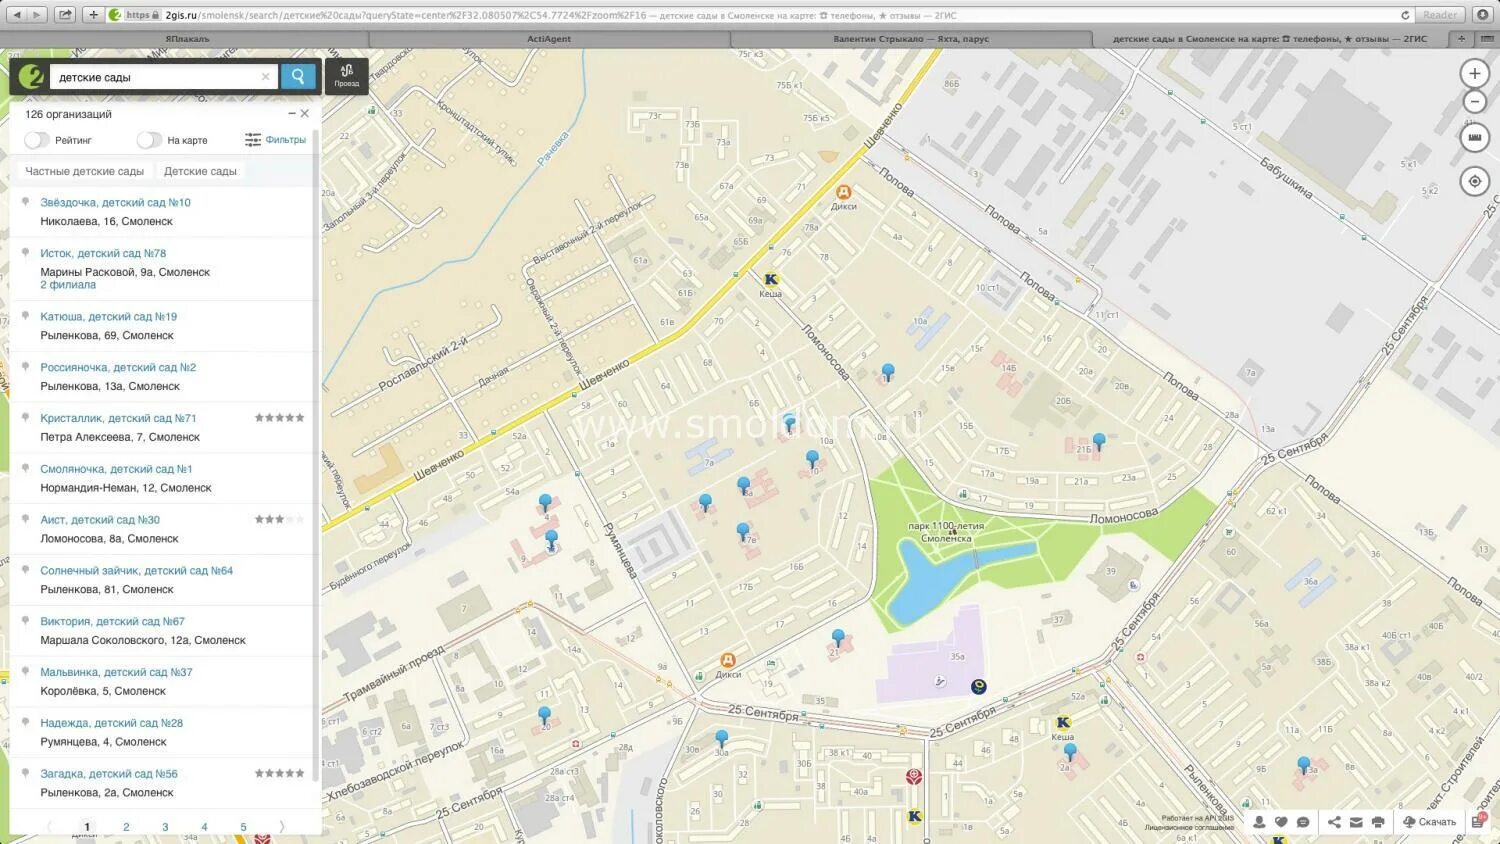The height and width of the screenshot is (844, 1500).
Task: Open Смоляночка, детский сад №1
Action: pos(116,469)
